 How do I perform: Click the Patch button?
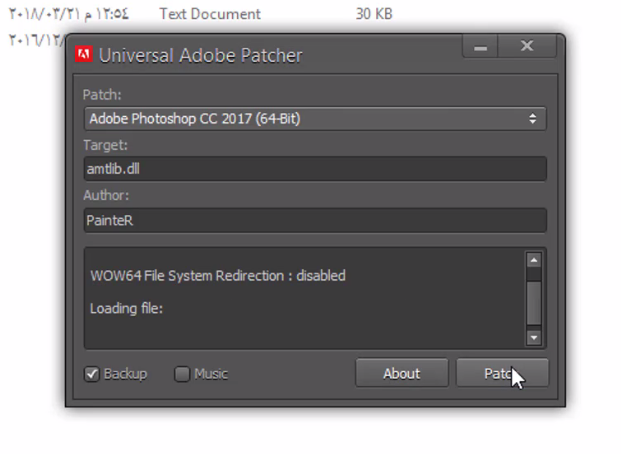click(502, 373)
